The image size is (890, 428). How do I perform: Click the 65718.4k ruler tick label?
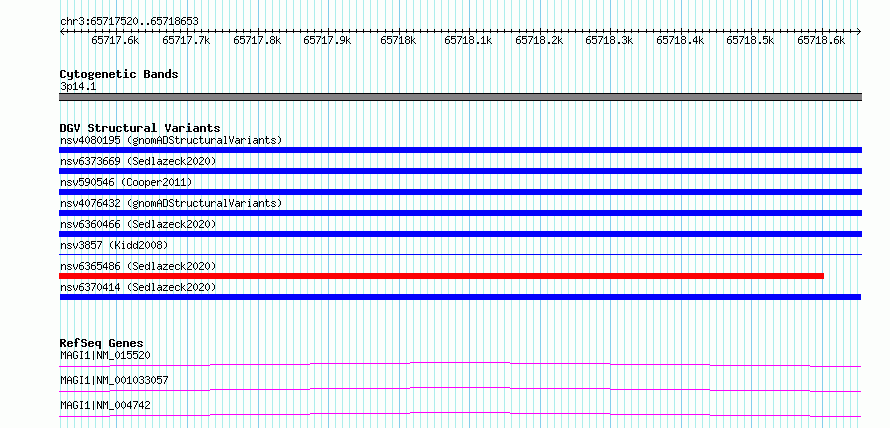(x=681, y=40)
